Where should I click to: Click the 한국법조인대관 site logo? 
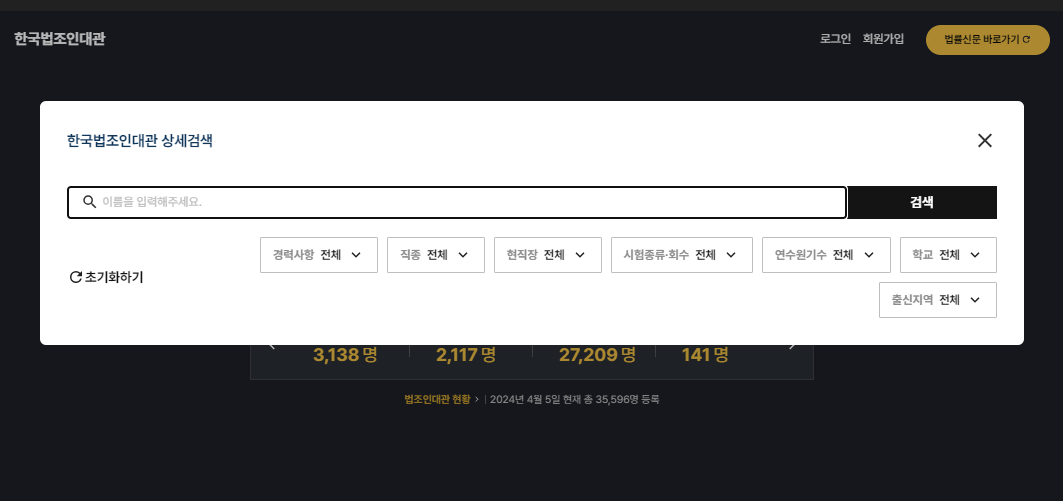click(60, 39)
